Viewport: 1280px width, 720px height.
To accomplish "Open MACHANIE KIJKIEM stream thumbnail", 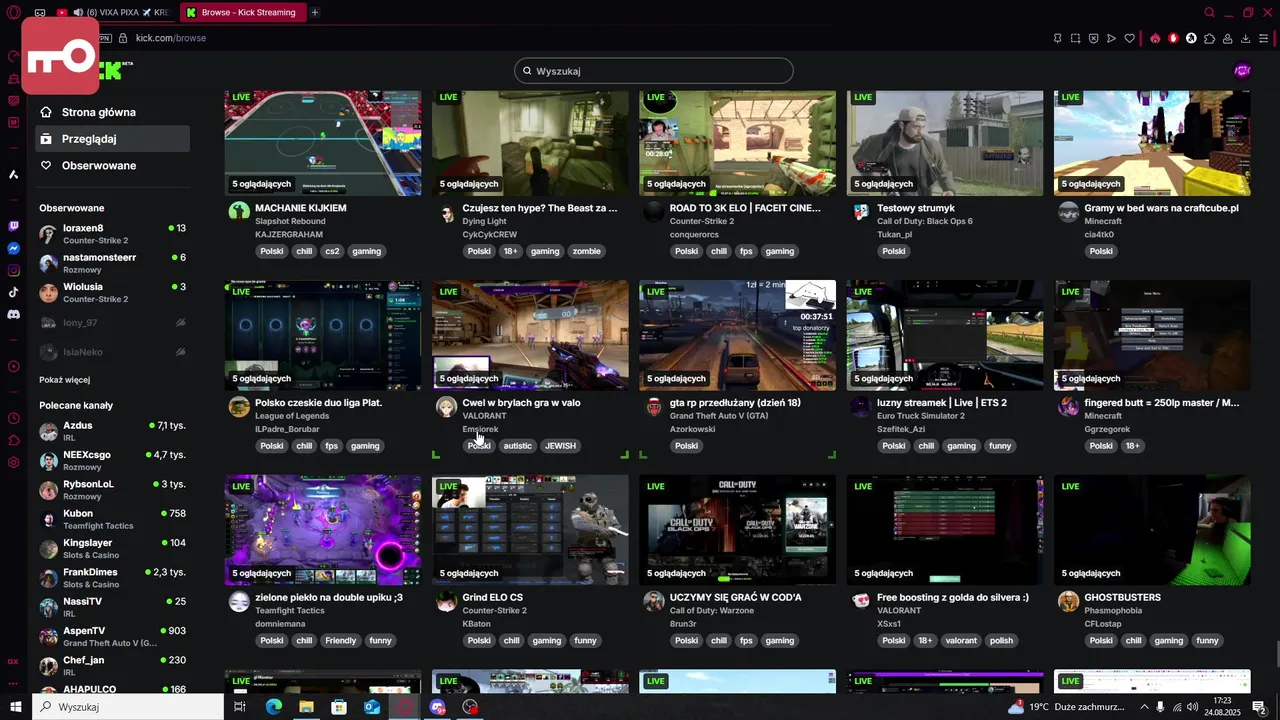I will click(x=323, y=143).
